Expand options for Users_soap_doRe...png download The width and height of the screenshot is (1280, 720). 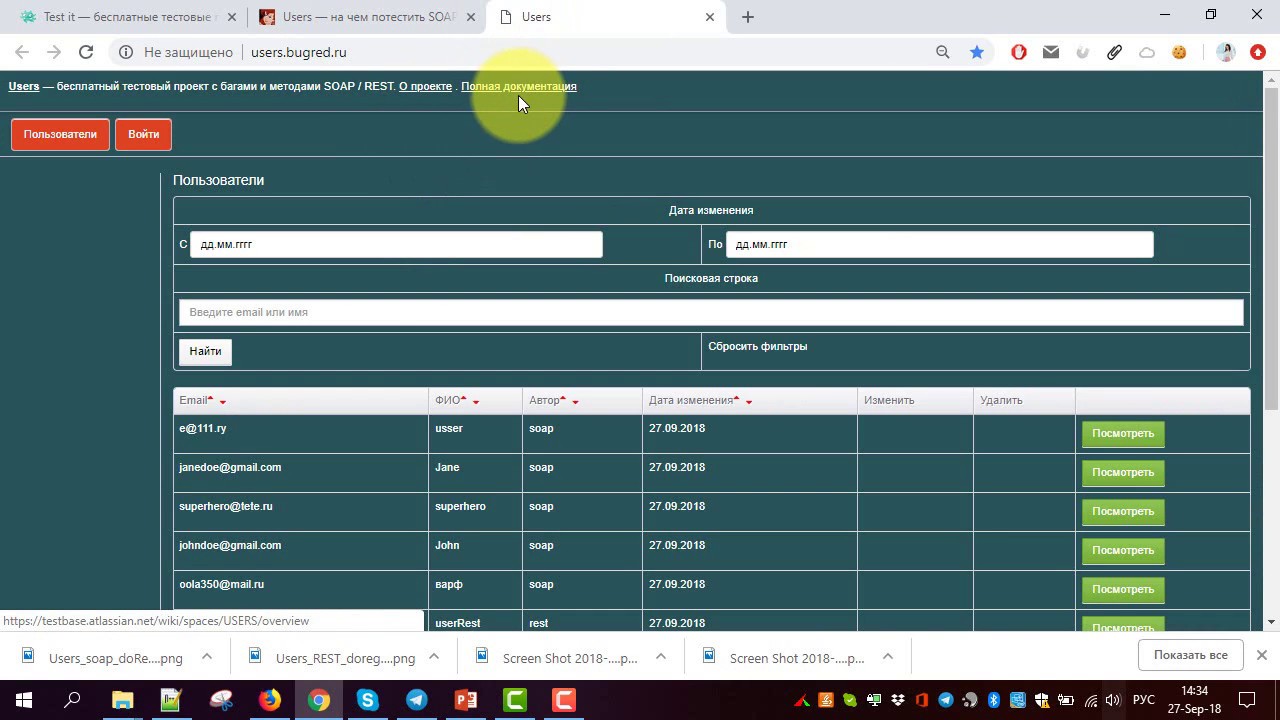pyautogui.click(x=207, y=657)
